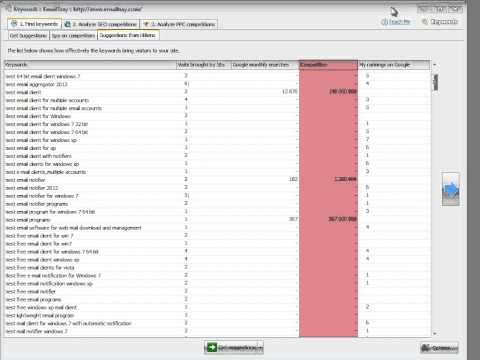This screenshot has width=480, height=360.
Task: Select row 'best free email client for windows 7 64 bit'
Action: click(217, 252)
